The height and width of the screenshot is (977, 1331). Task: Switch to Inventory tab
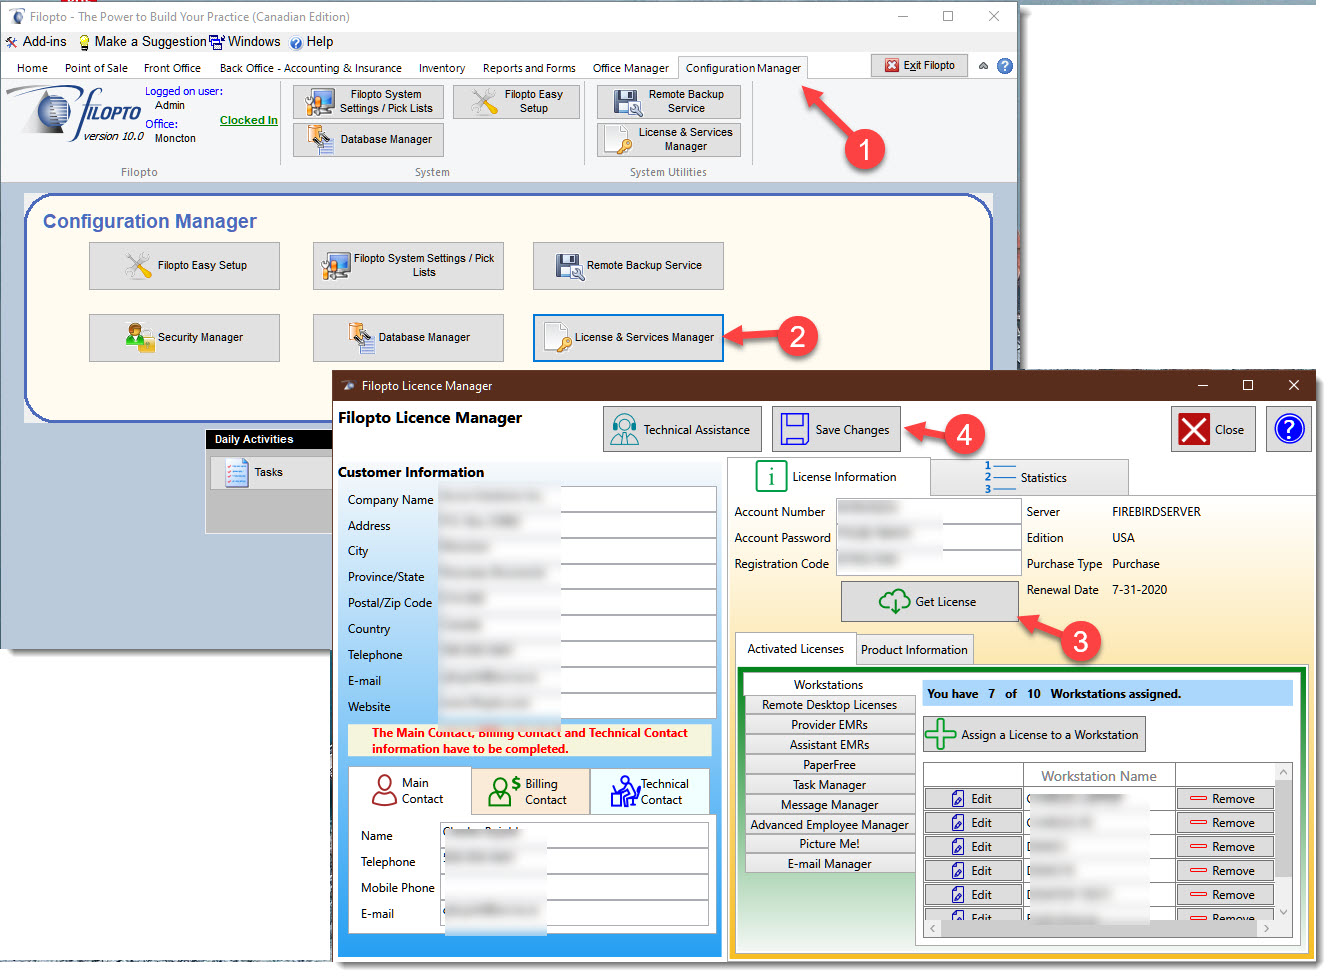(x=442, y=68)
